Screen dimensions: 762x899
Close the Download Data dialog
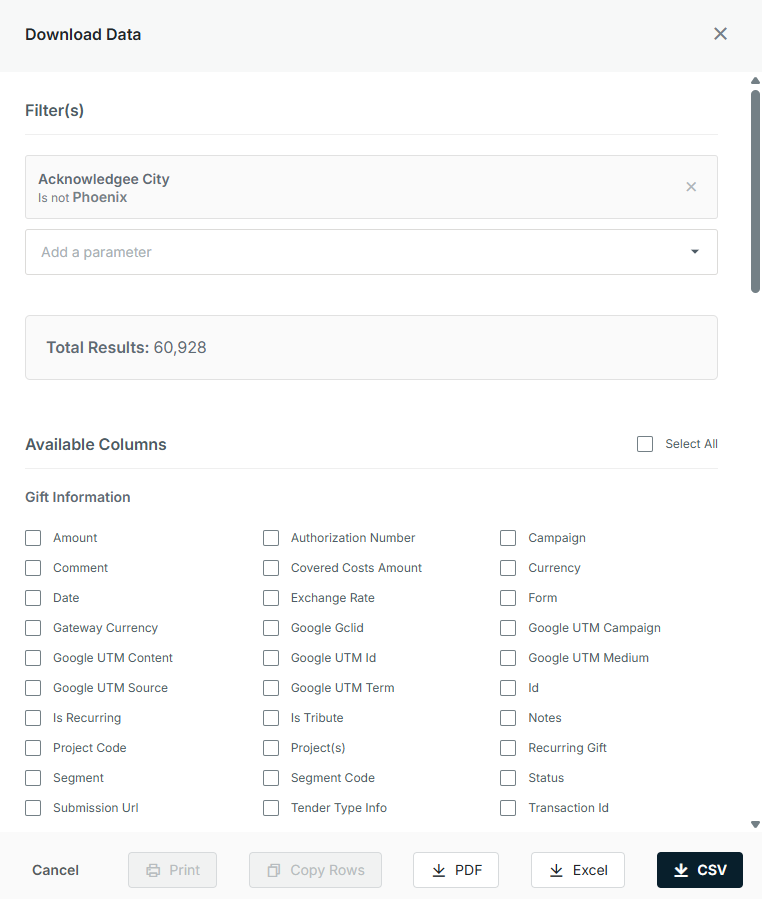(720, 34)
